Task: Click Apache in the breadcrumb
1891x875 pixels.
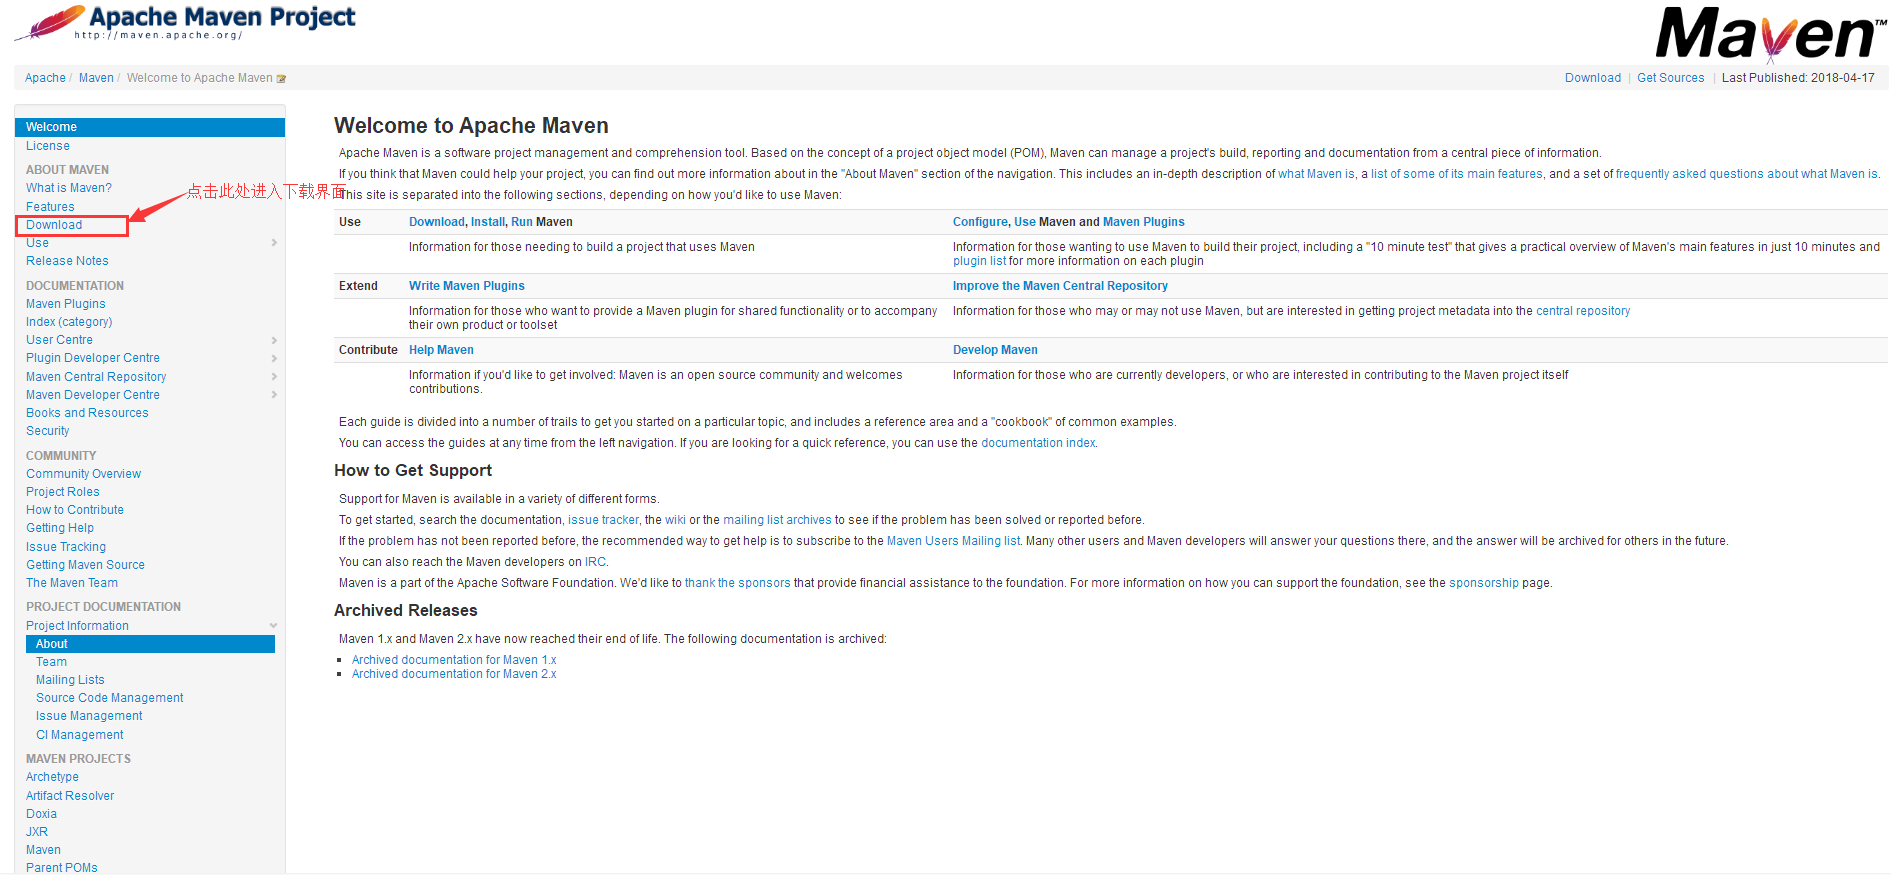Action: pos(45,78)
